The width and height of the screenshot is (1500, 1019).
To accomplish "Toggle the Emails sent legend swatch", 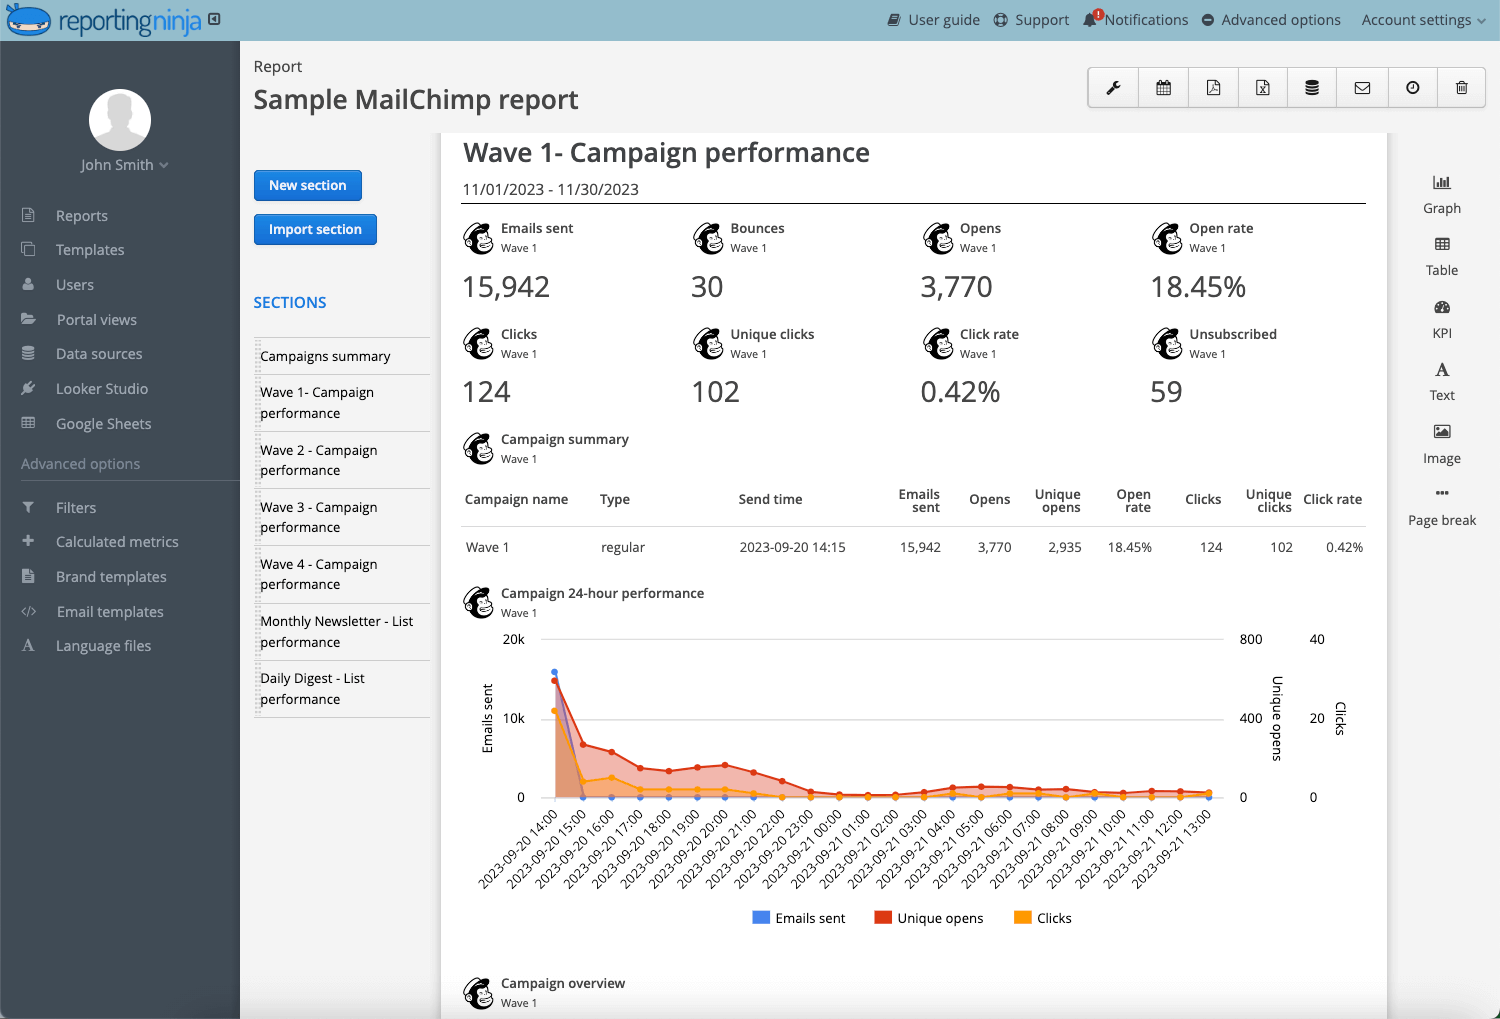I will coord(761,918).
